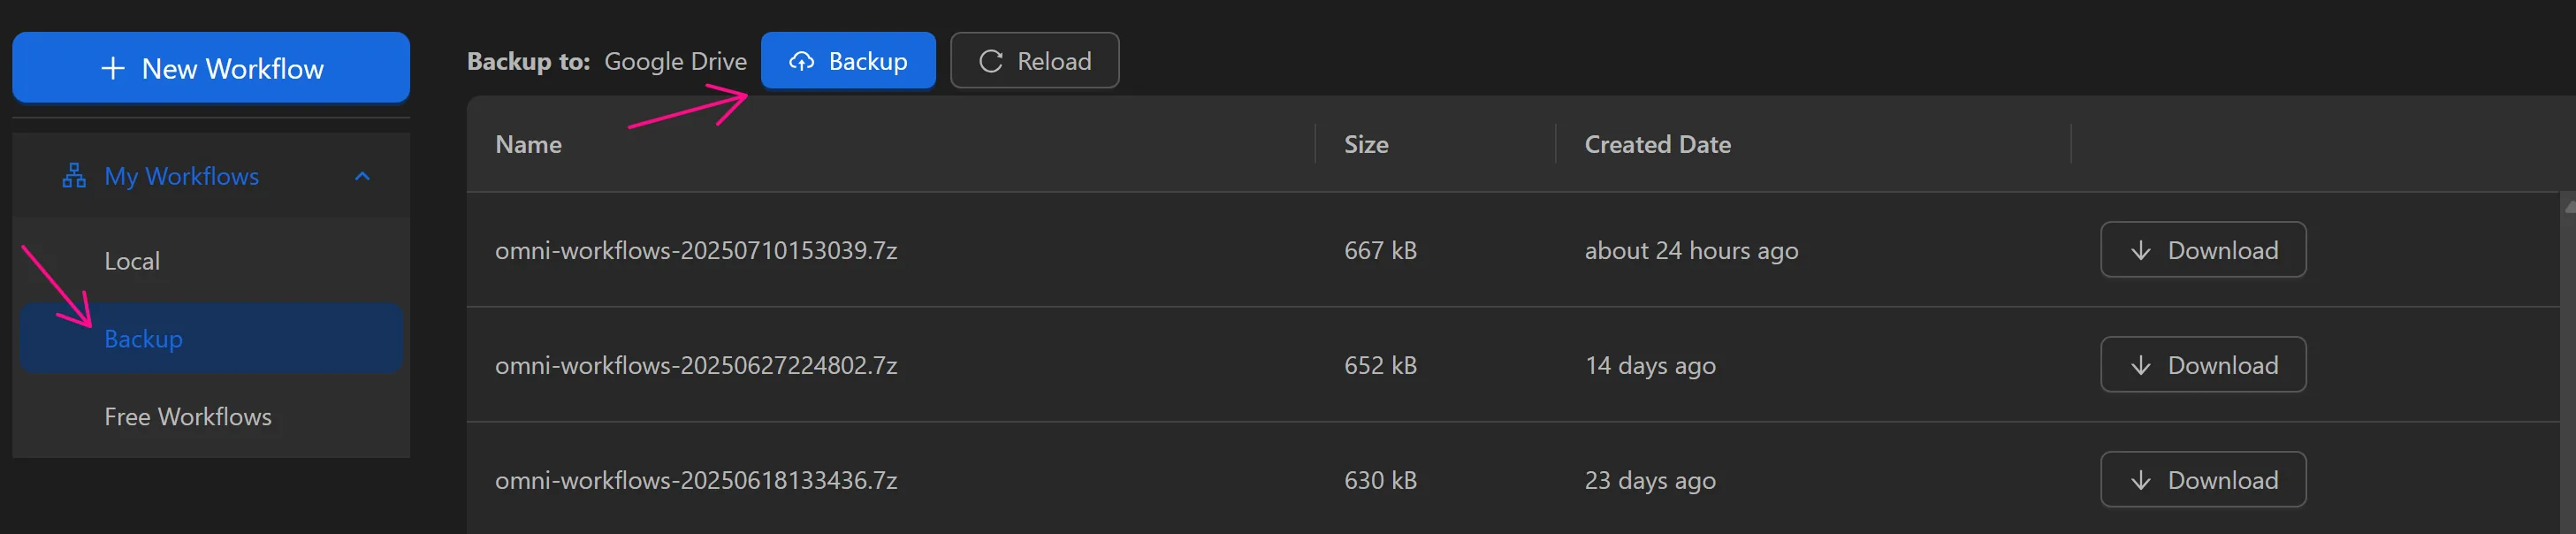Click the My Workflows sitemap icon
Screen dimensions: 2576x534
pyautogui.click(x=74, y=176)
